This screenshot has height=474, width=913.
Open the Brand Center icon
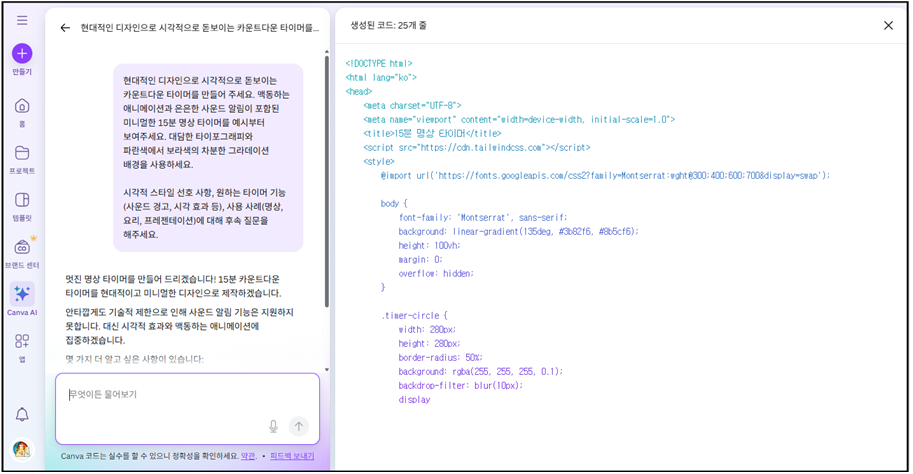pos(22,247)
